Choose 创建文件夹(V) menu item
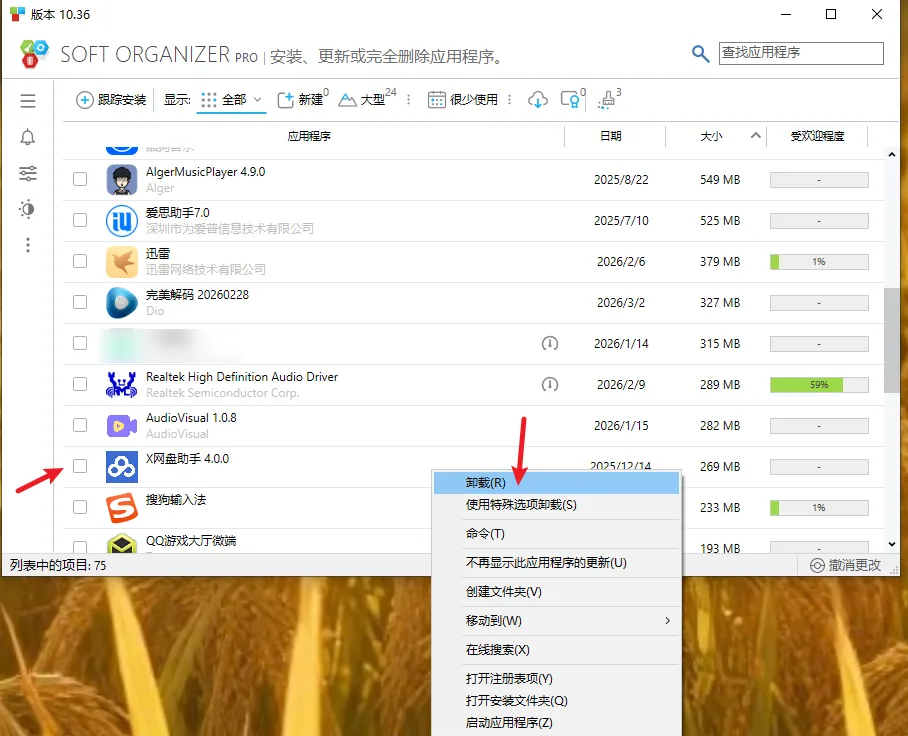This screenshot has height=736, width=908. [556, 592]
